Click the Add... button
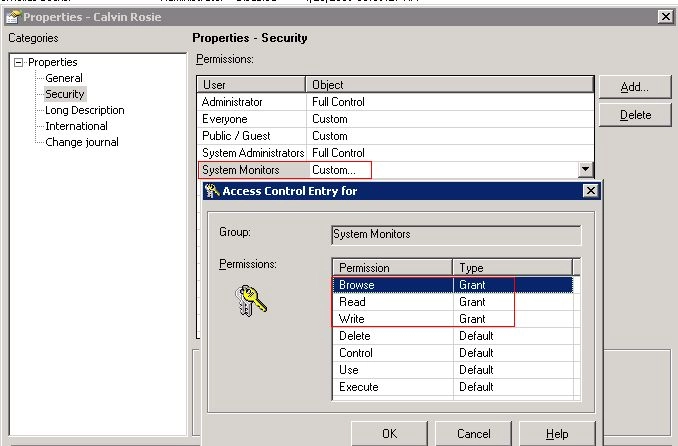The width and height of the screenshot is (678, 446). click(x=635, y=87)
